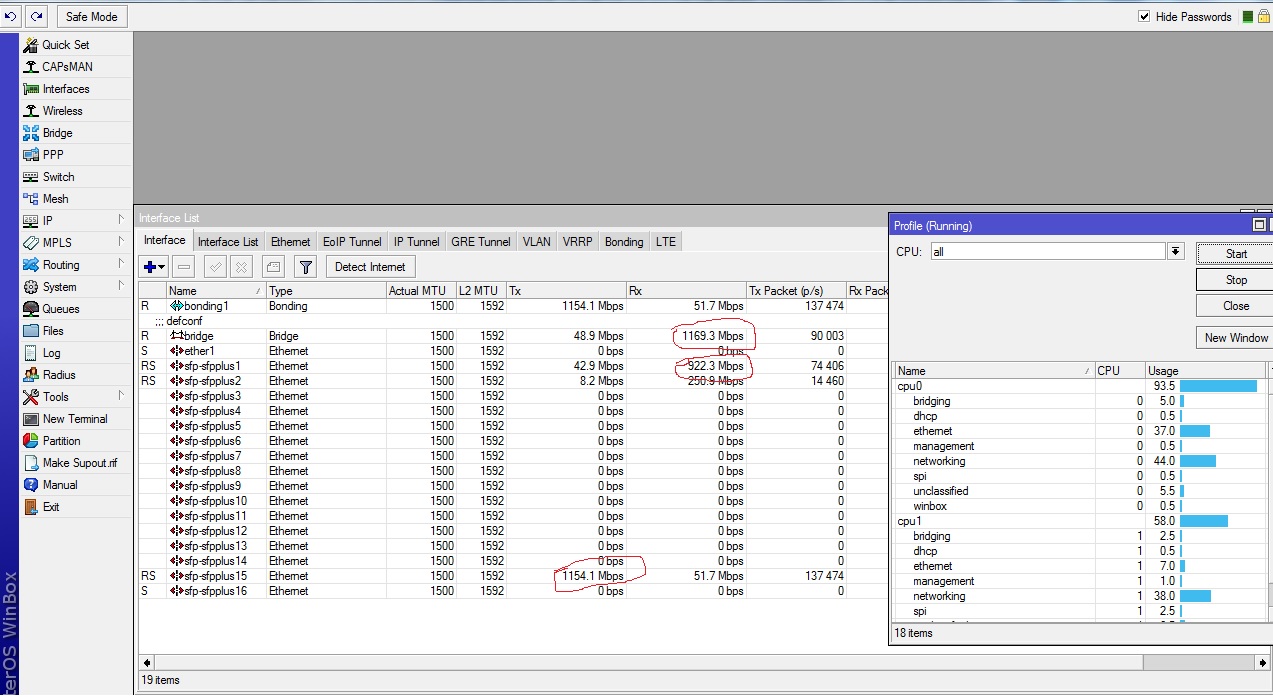The height and width of the screenshot is (697, 1273).
Task: Click the Detect Internet button
Action: click(369, 266)
